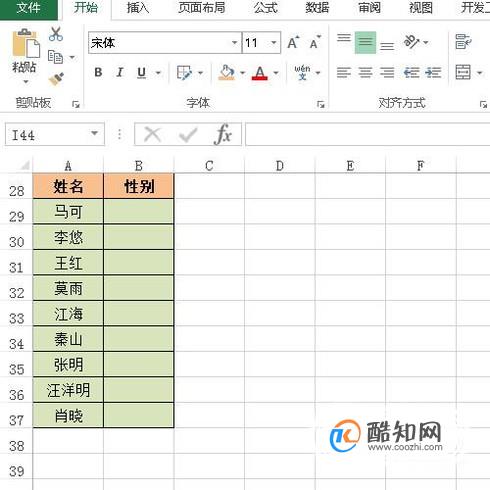Select the Format Painter brush icon
Image resolution: width=490 pixels, height=490 pixels.
[56, 79]
